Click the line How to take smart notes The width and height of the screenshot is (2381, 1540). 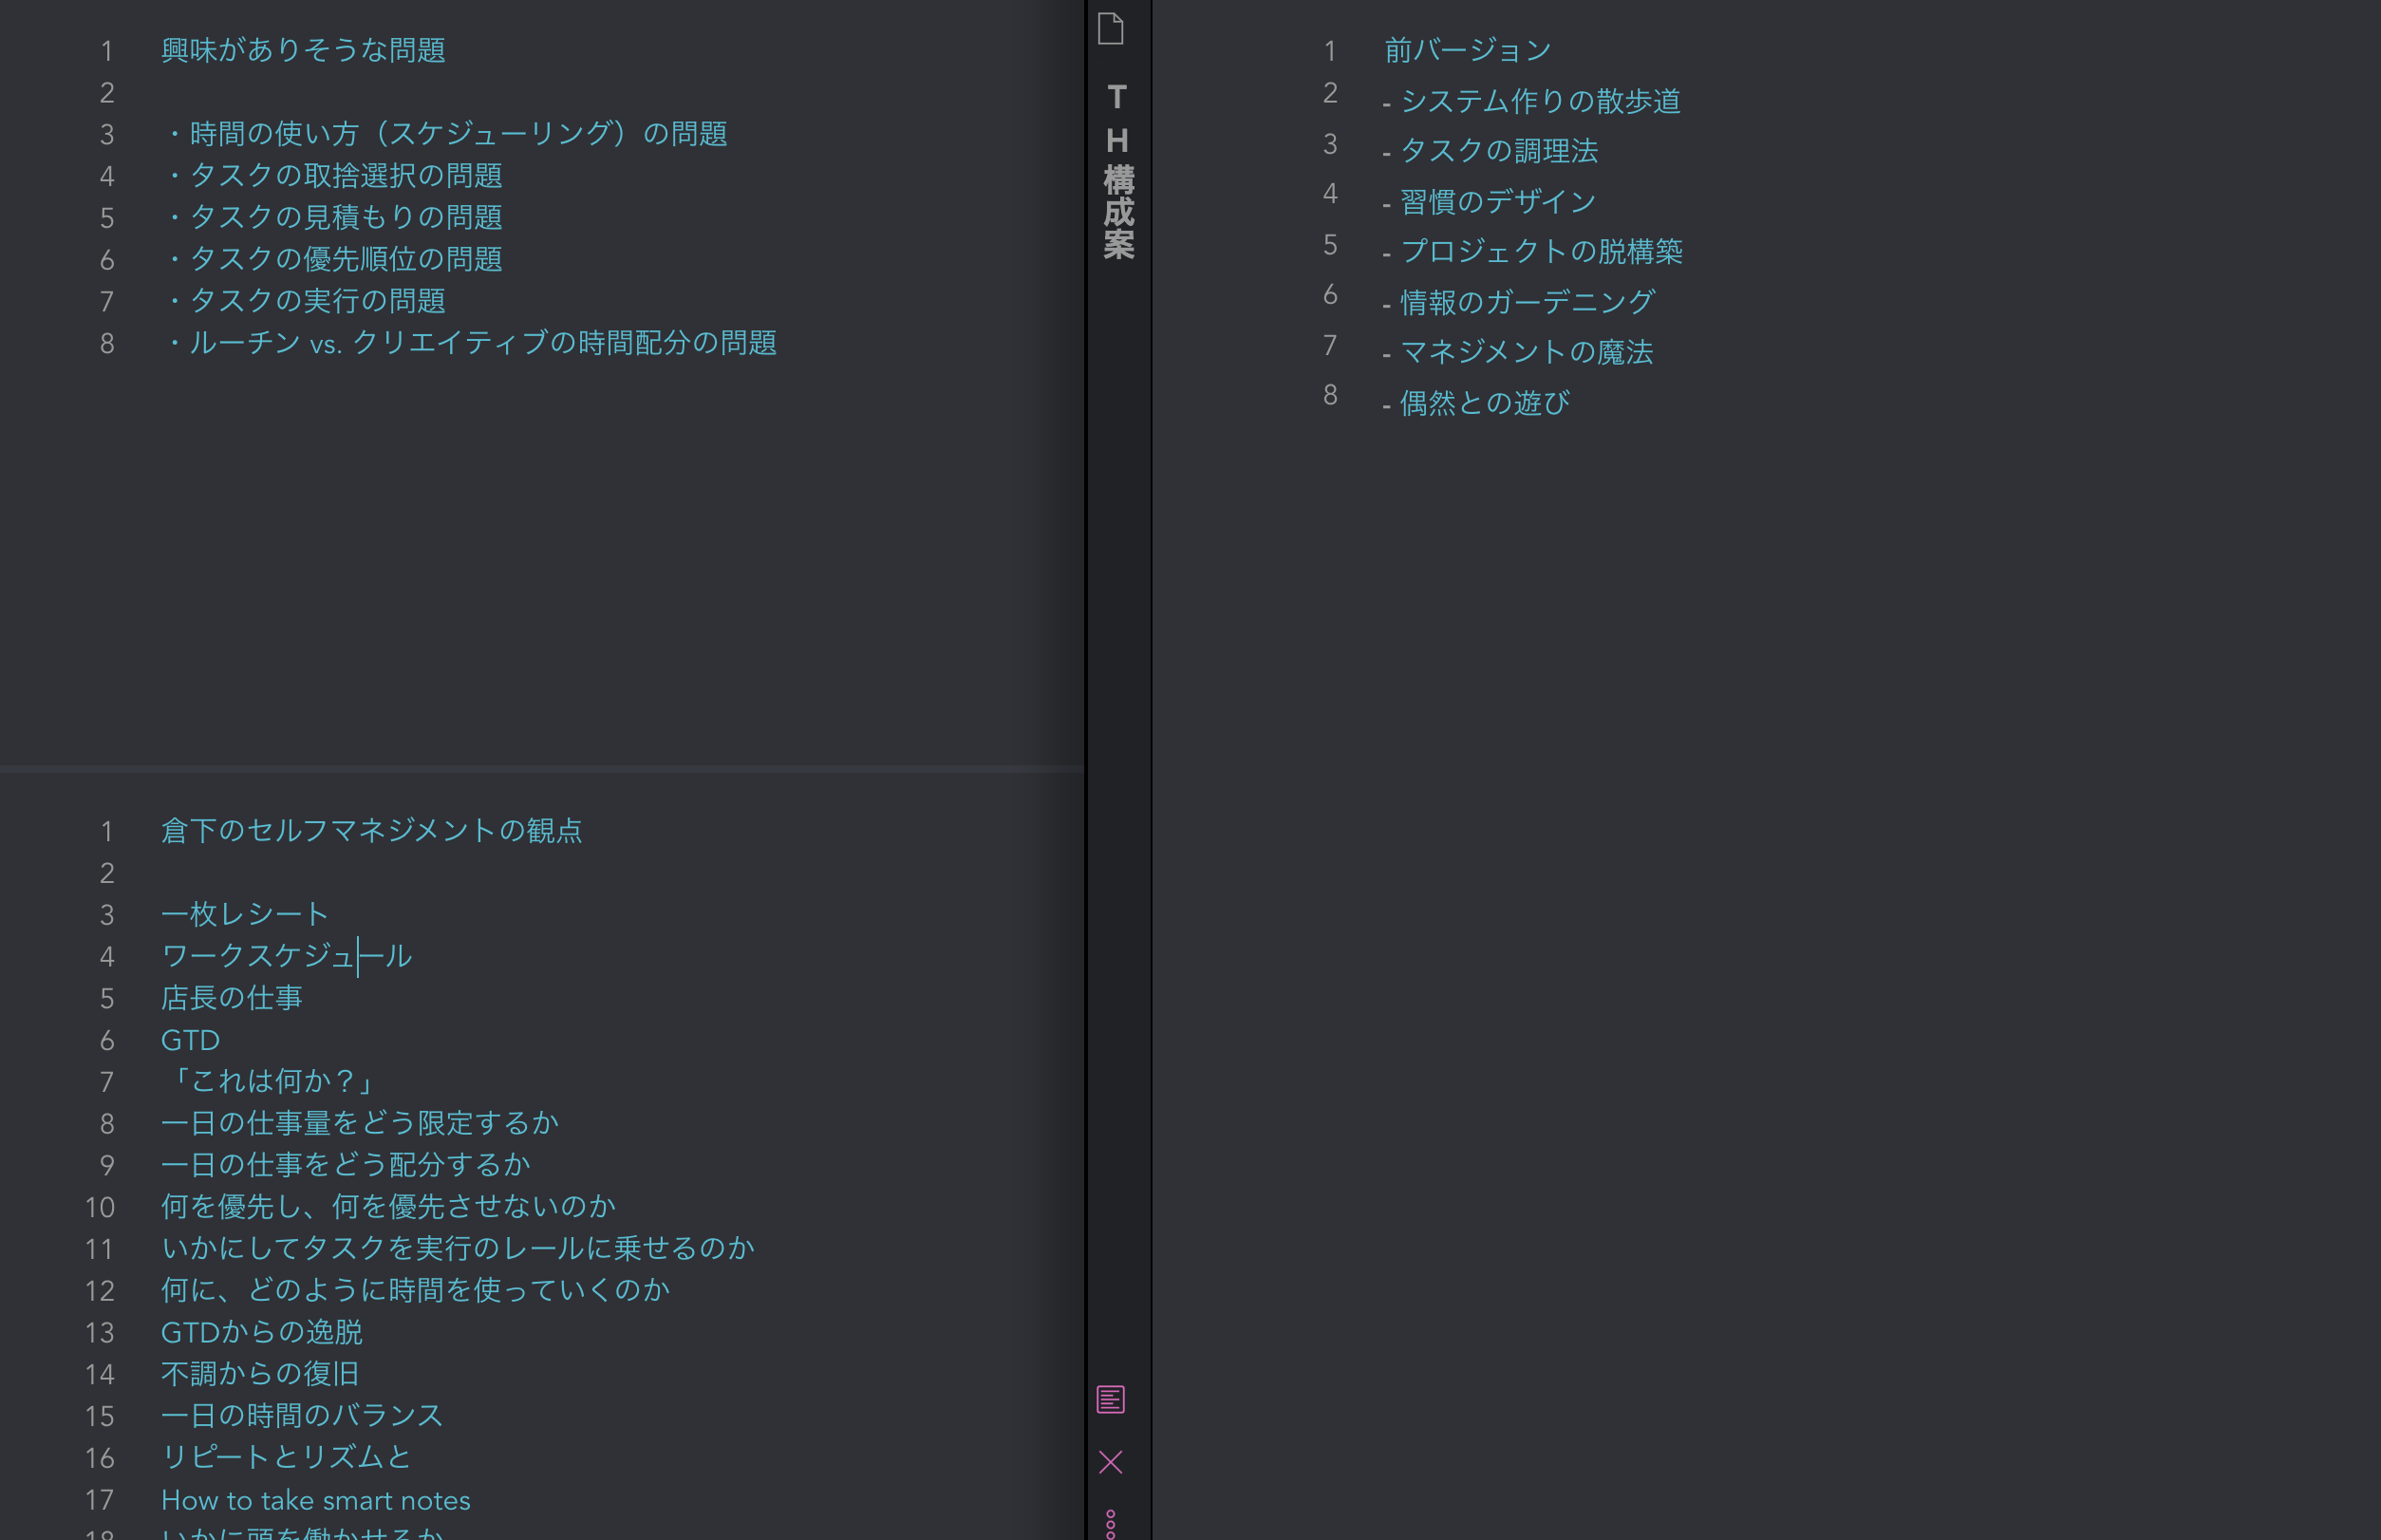coord(315,1500)
